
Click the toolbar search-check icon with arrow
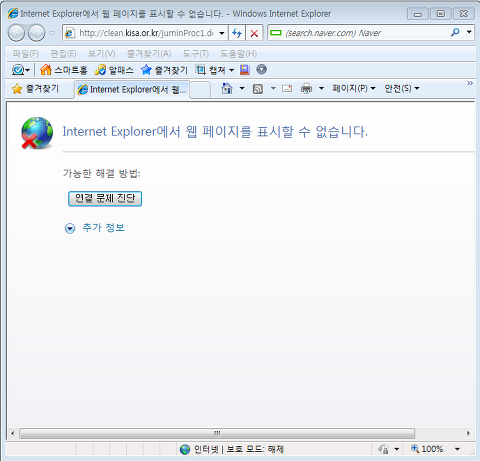coord(21,70)
